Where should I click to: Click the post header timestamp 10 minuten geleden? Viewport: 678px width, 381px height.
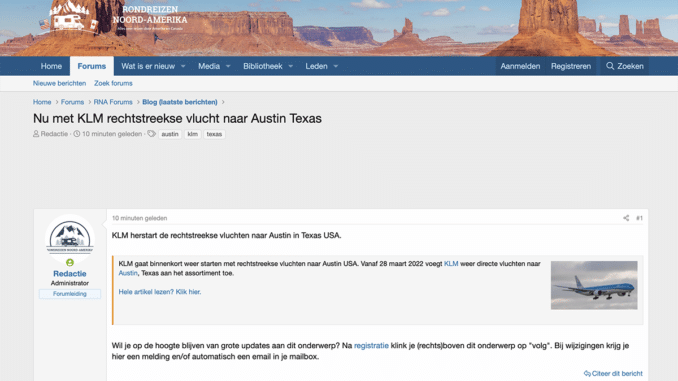pyautogui.click(x=140, y=218)
